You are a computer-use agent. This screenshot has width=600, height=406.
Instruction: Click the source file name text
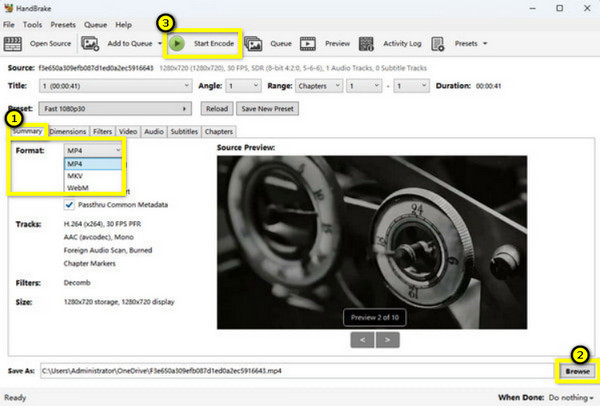tap(96, 68)
